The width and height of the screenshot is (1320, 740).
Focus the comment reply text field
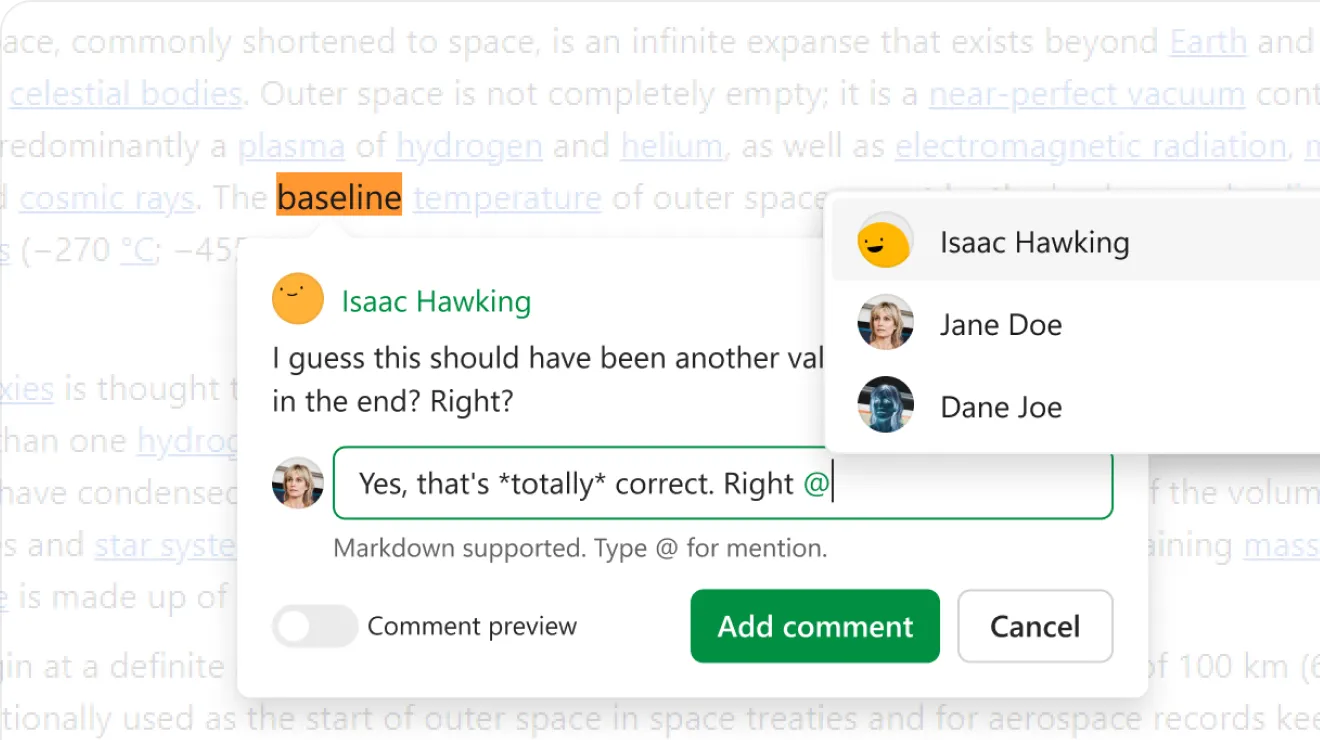click(x=720, y=484)
